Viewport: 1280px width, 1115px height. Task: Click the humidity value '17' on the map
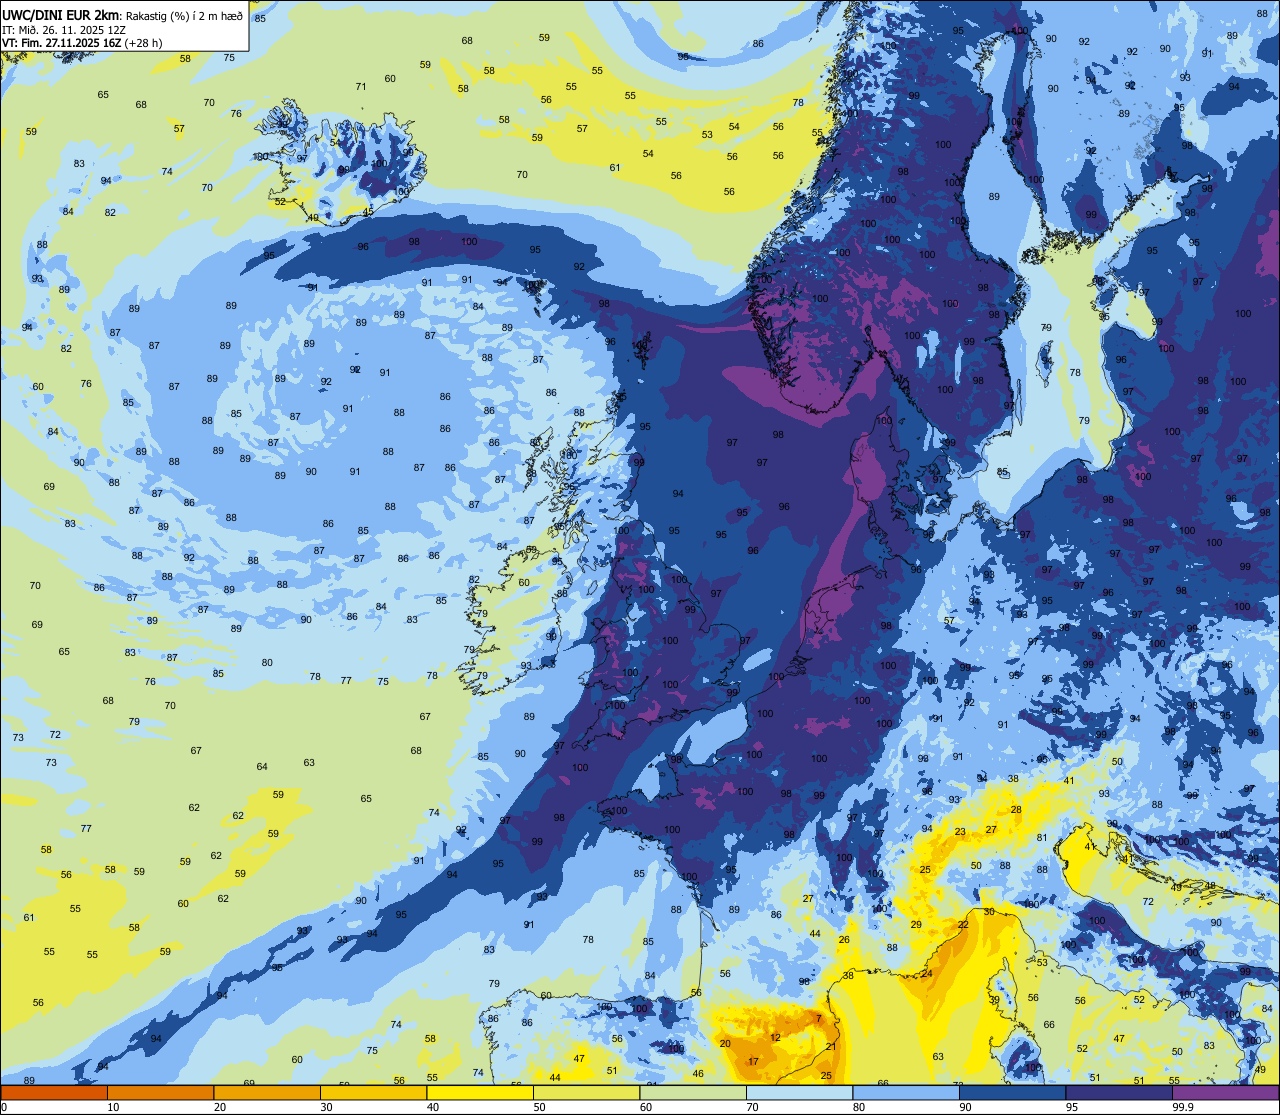(753, 1061)
